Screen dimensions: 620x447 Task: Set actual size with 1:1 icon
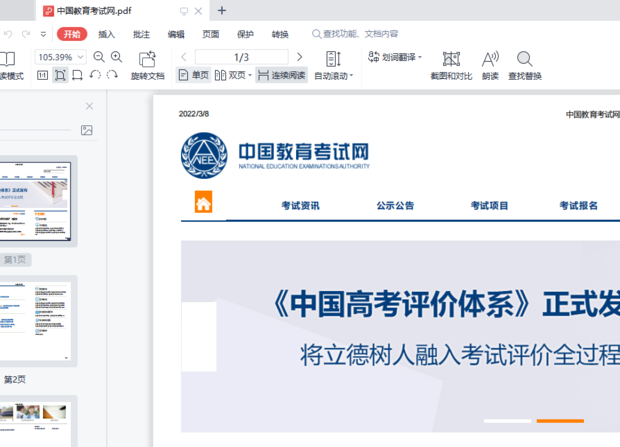click(x=42, y=75)
